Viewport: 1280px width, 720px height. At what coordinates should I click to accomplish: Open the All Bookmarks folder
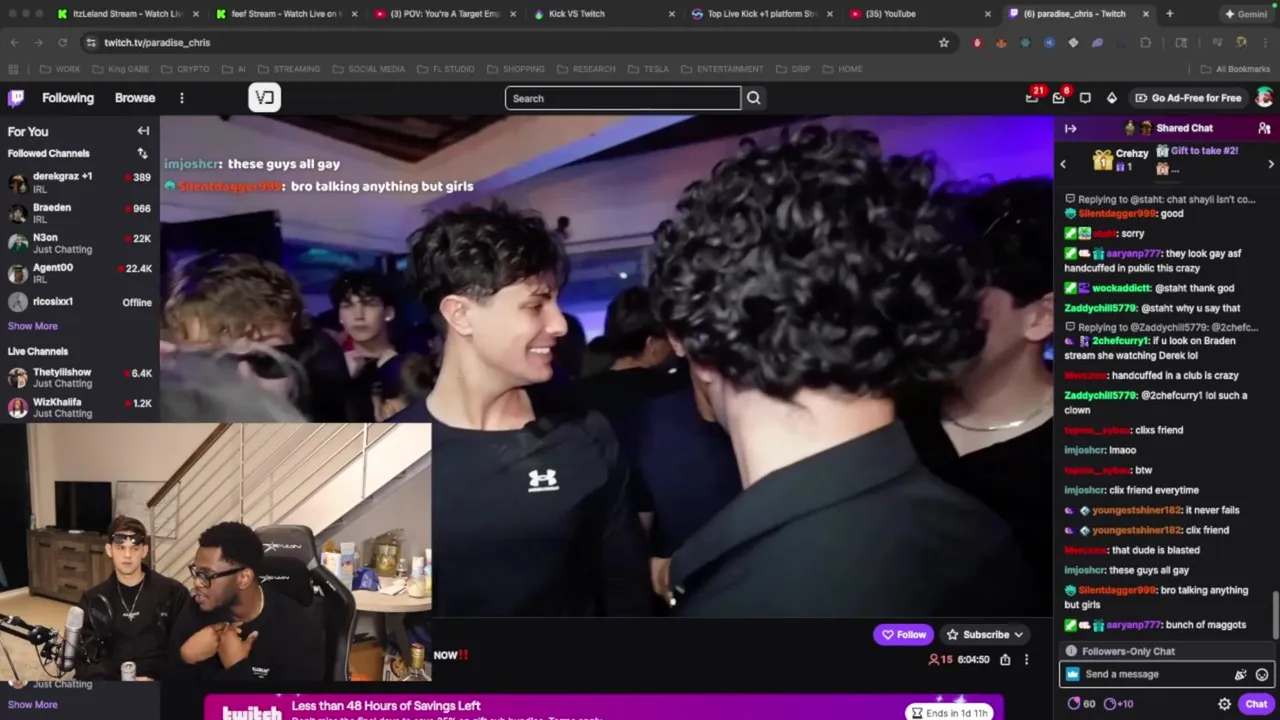(x=1235, y=69)
